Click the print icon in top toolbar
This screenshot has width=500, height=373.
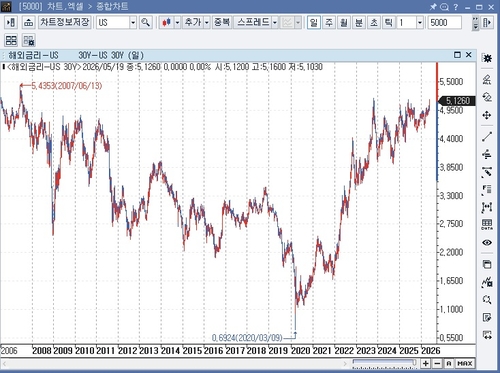[x=28, y=23]
